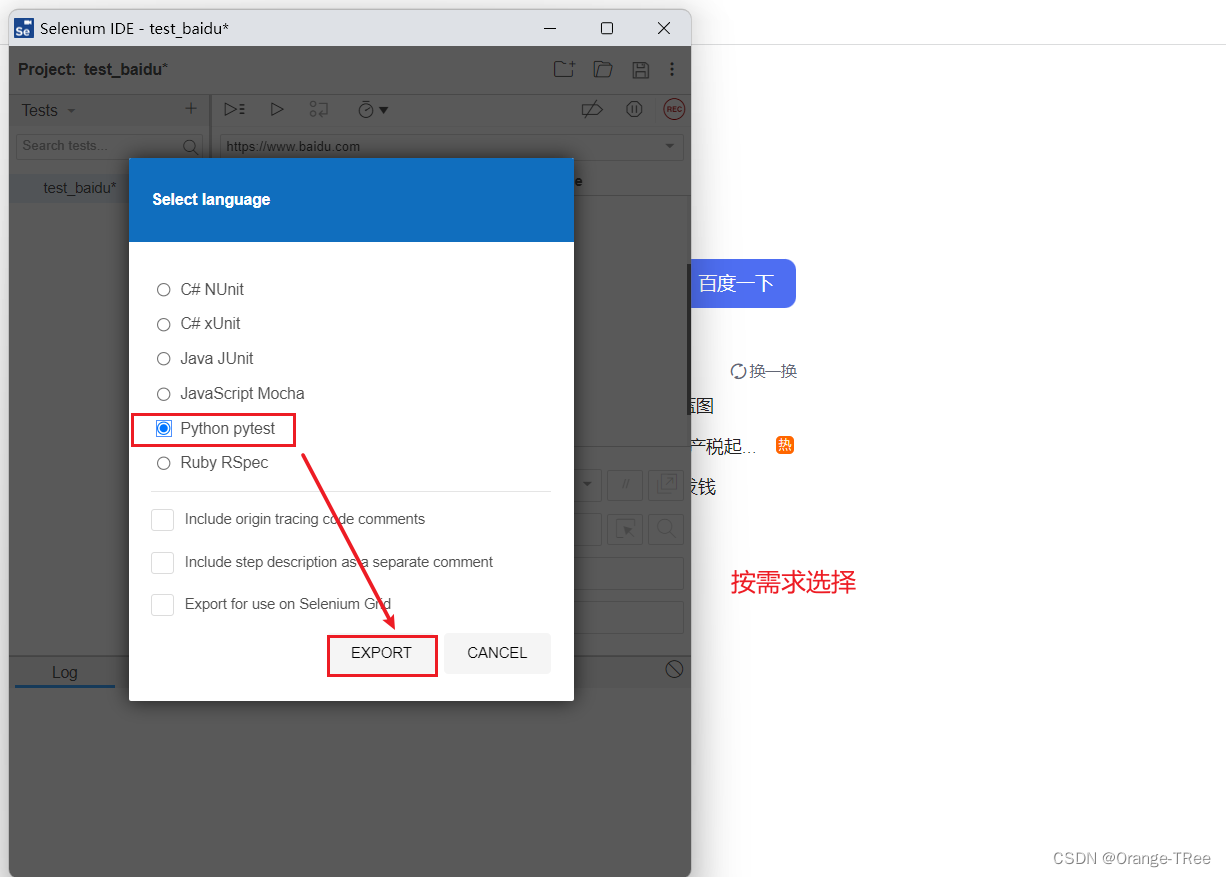Create a new project icon
Viewport: 1226px width, 877px height.
[565, 69]
